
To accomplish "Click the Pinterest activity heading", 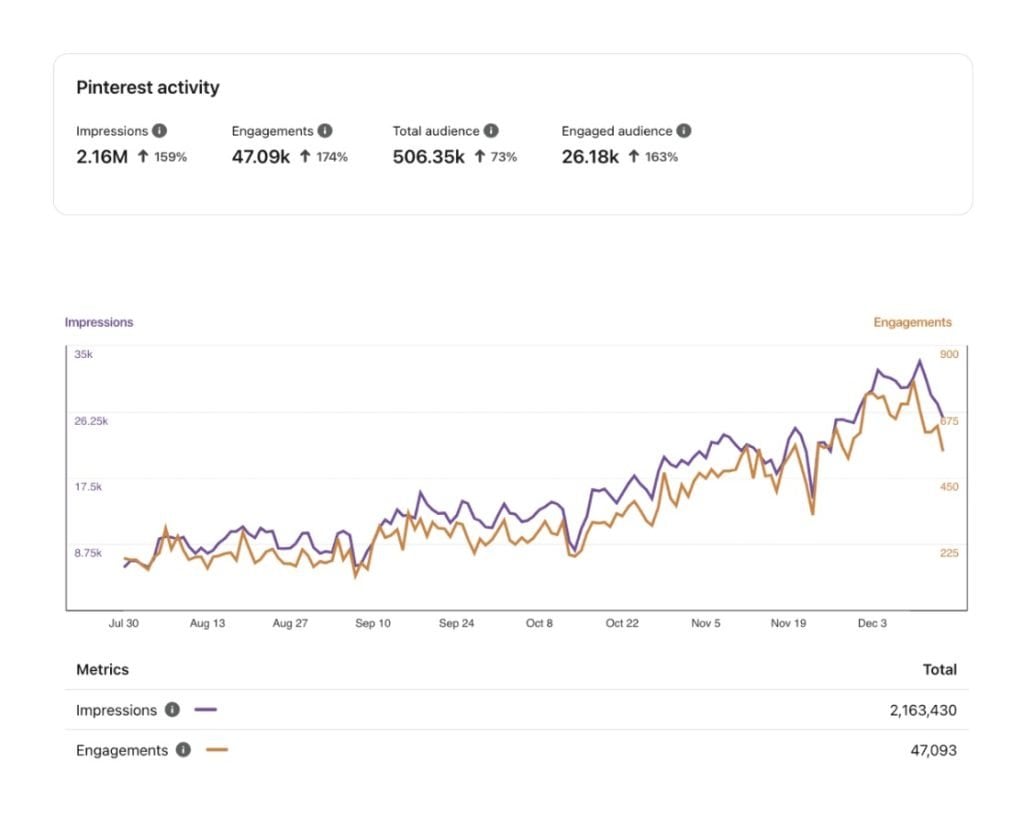I will pyautogui.click(x=148, y=88).
